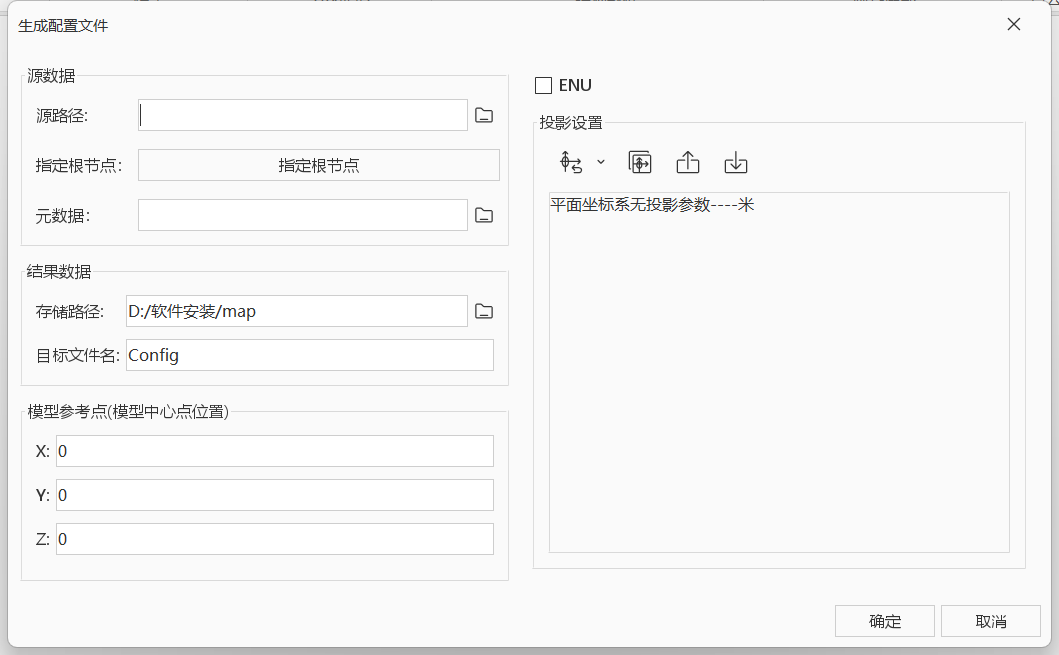
Task: Browse for source path folder
Action: [x=484, y=115]
